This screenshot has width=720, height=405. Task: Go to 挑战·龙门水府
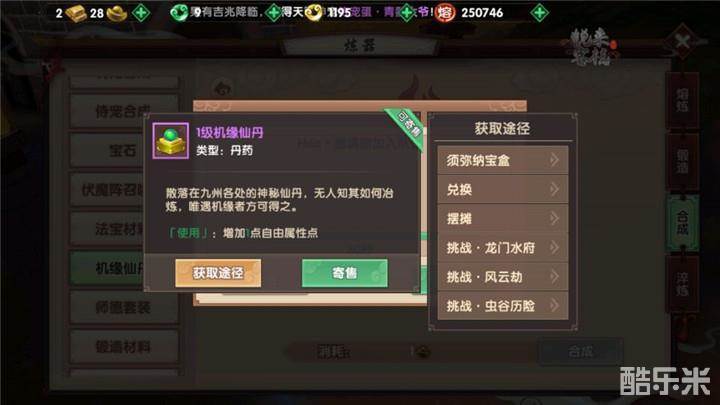503,248
